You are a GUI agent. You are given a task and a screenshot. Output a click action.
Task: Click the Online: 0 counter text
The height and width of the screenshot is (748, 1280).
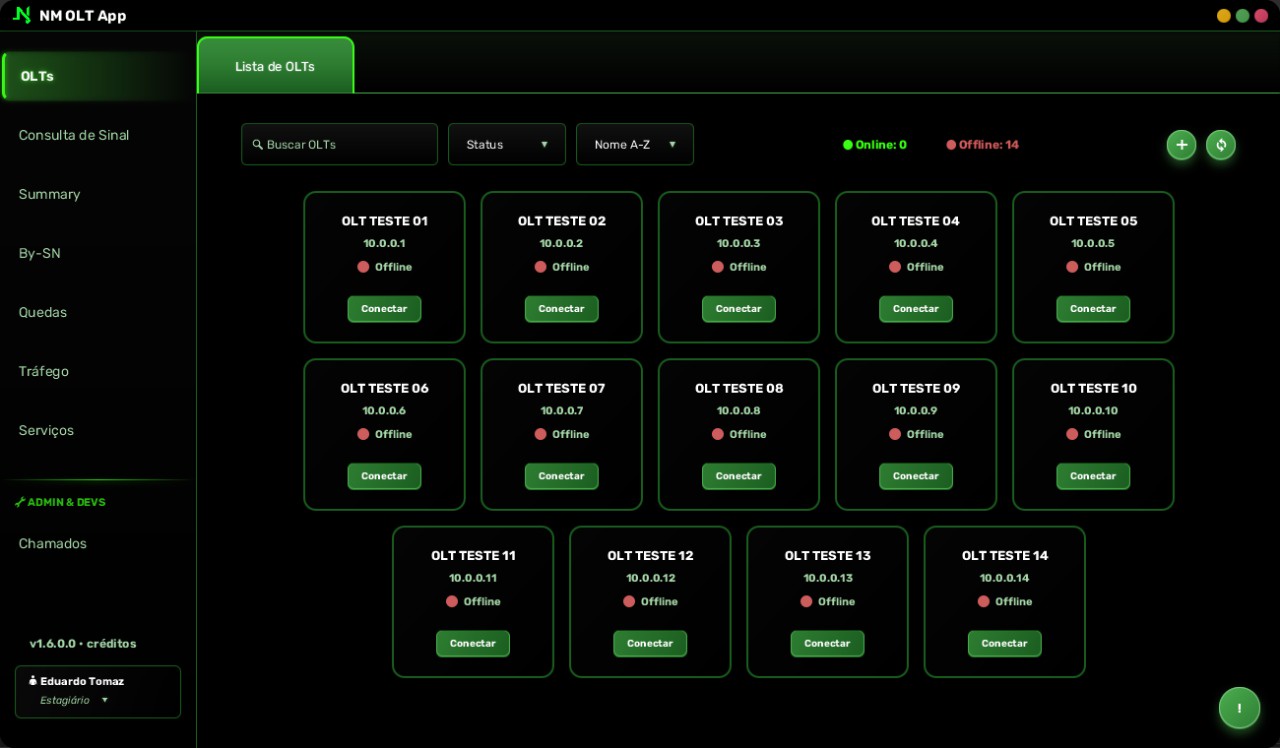pos(881,145)
